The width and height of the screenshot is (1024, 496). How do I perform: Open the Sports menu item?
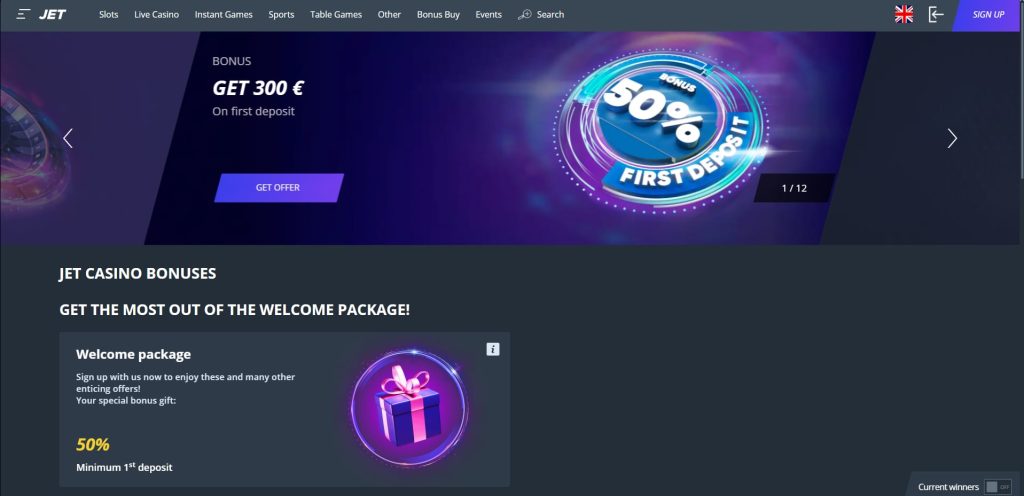point(281,14)
